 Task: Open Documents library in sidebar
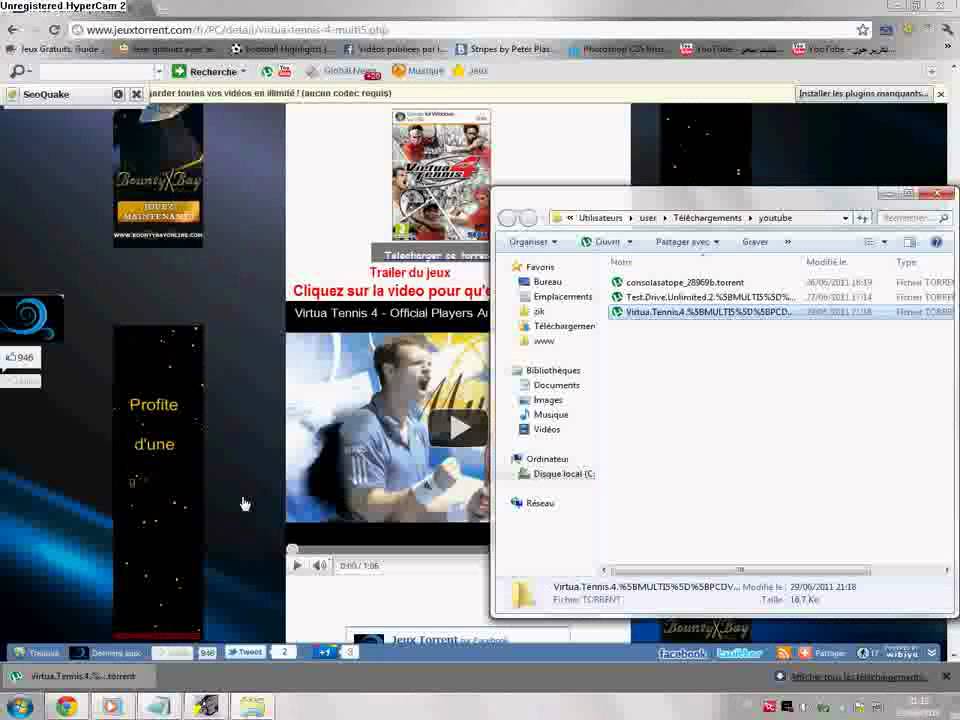coord(556,385)
